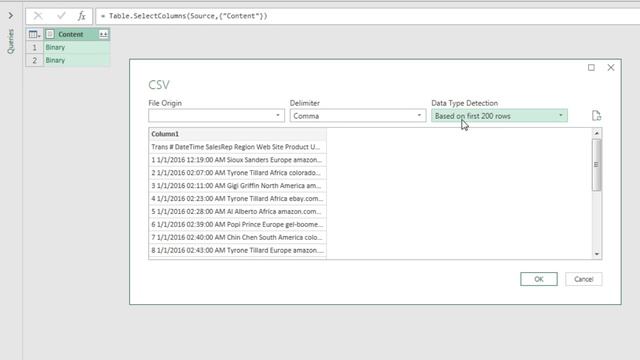
Task: Select preview row 5 Al Alberto
Action: pyautogui.click(x=237, y=211)
